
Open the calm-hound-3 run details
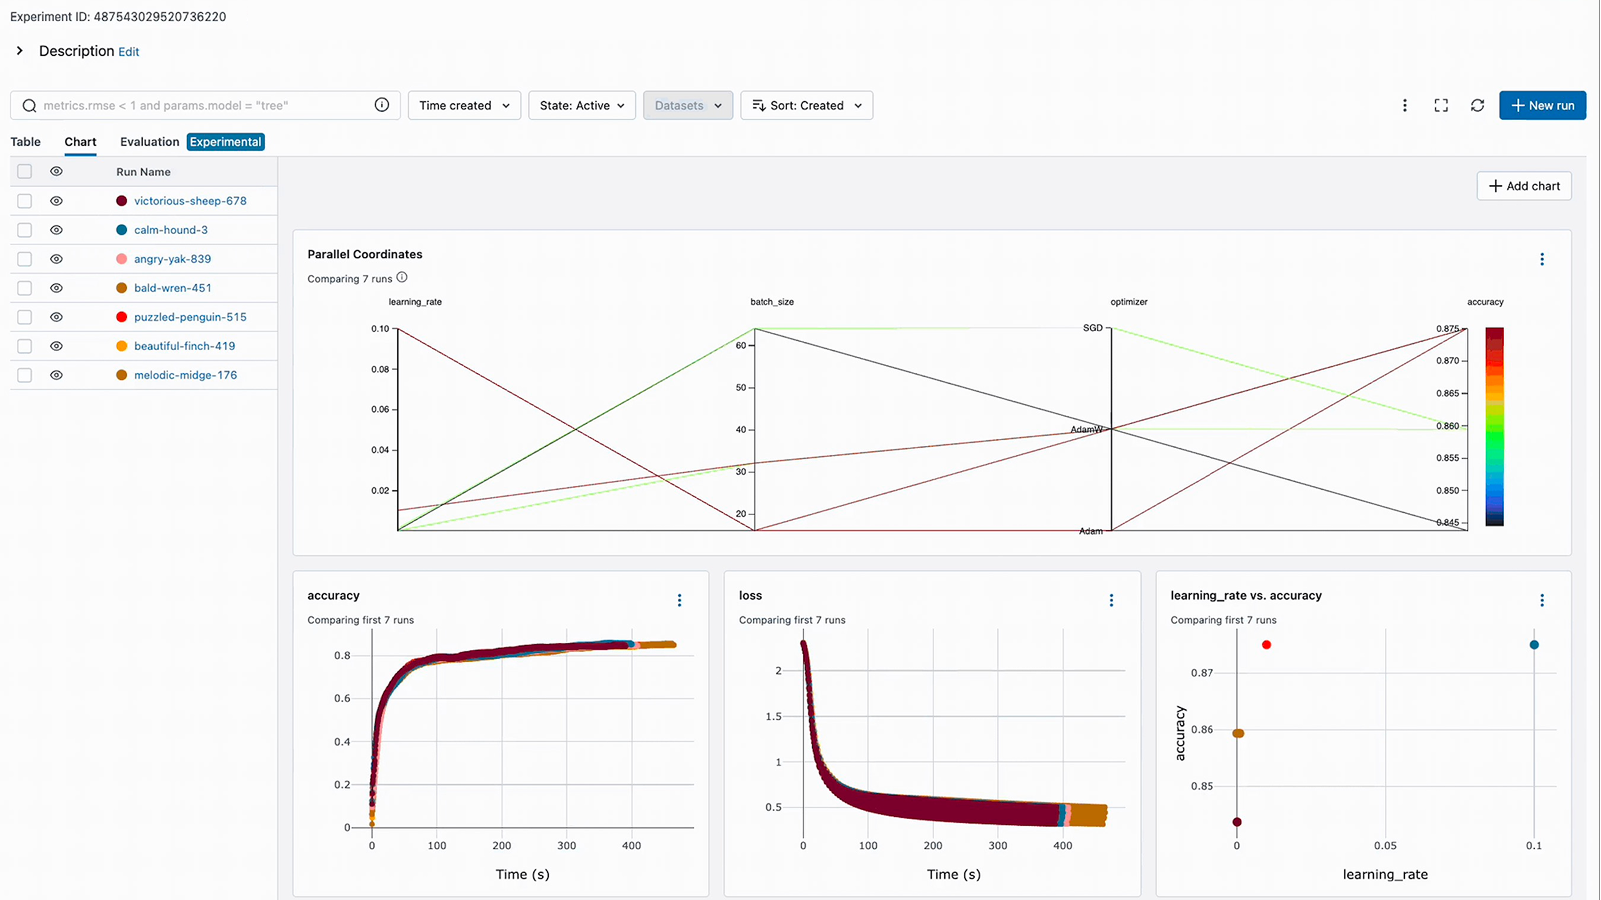pyautogui.click(x=171, y=229)
